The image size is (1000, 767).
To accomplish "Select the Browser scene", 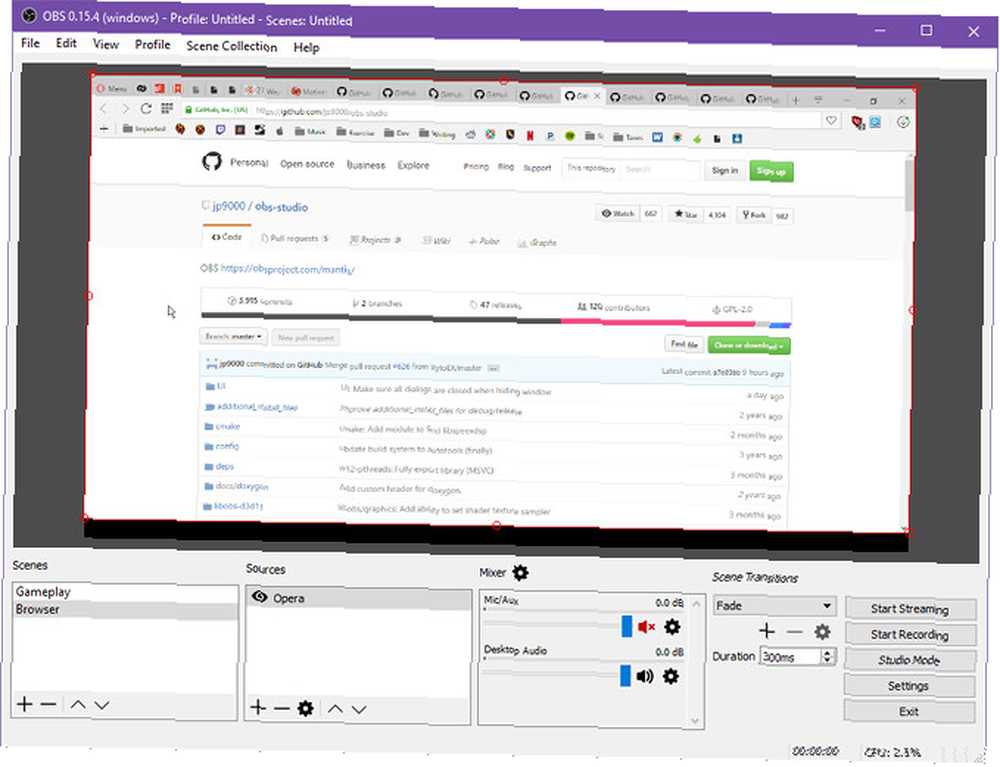I will pos(125,609).
